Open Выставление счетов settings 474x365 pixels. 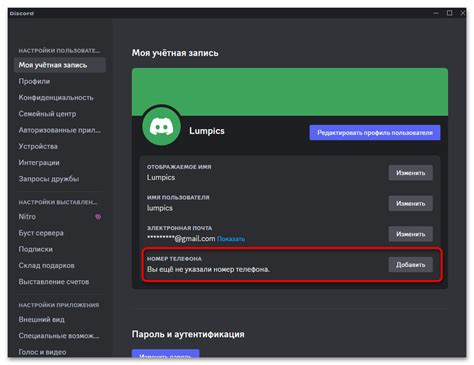click(54, 282)
